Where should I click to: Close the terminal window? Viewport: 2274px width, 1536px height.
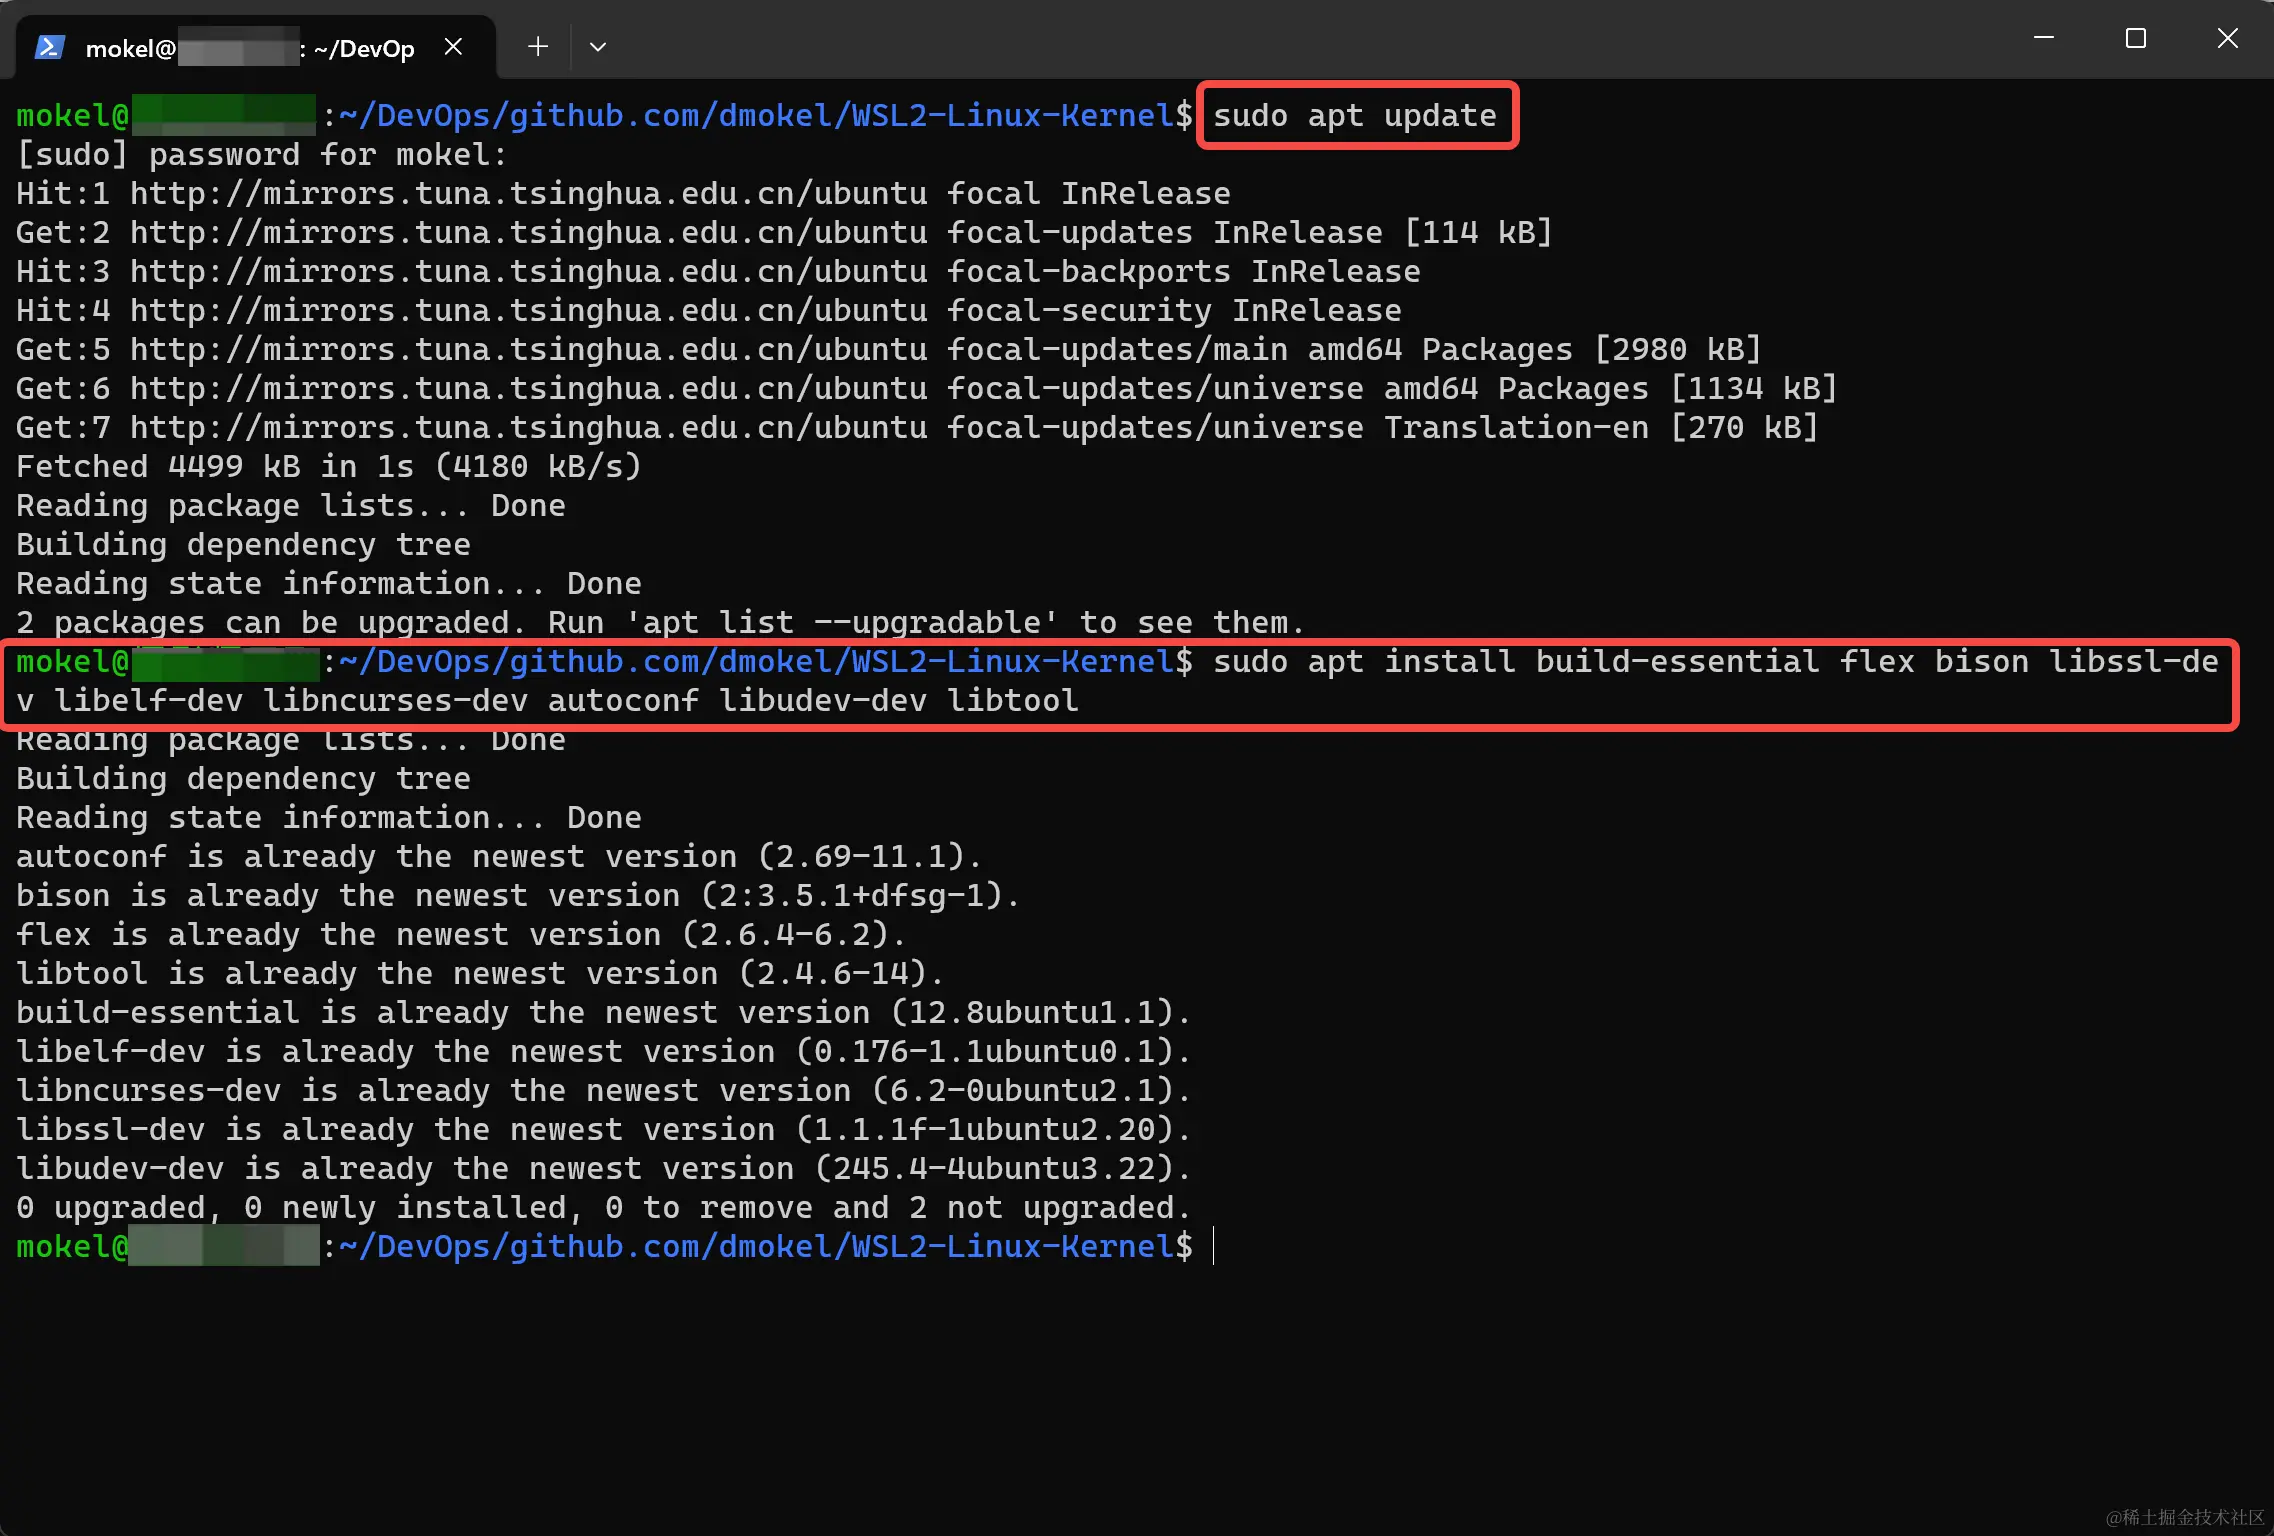click(2227, 38)
